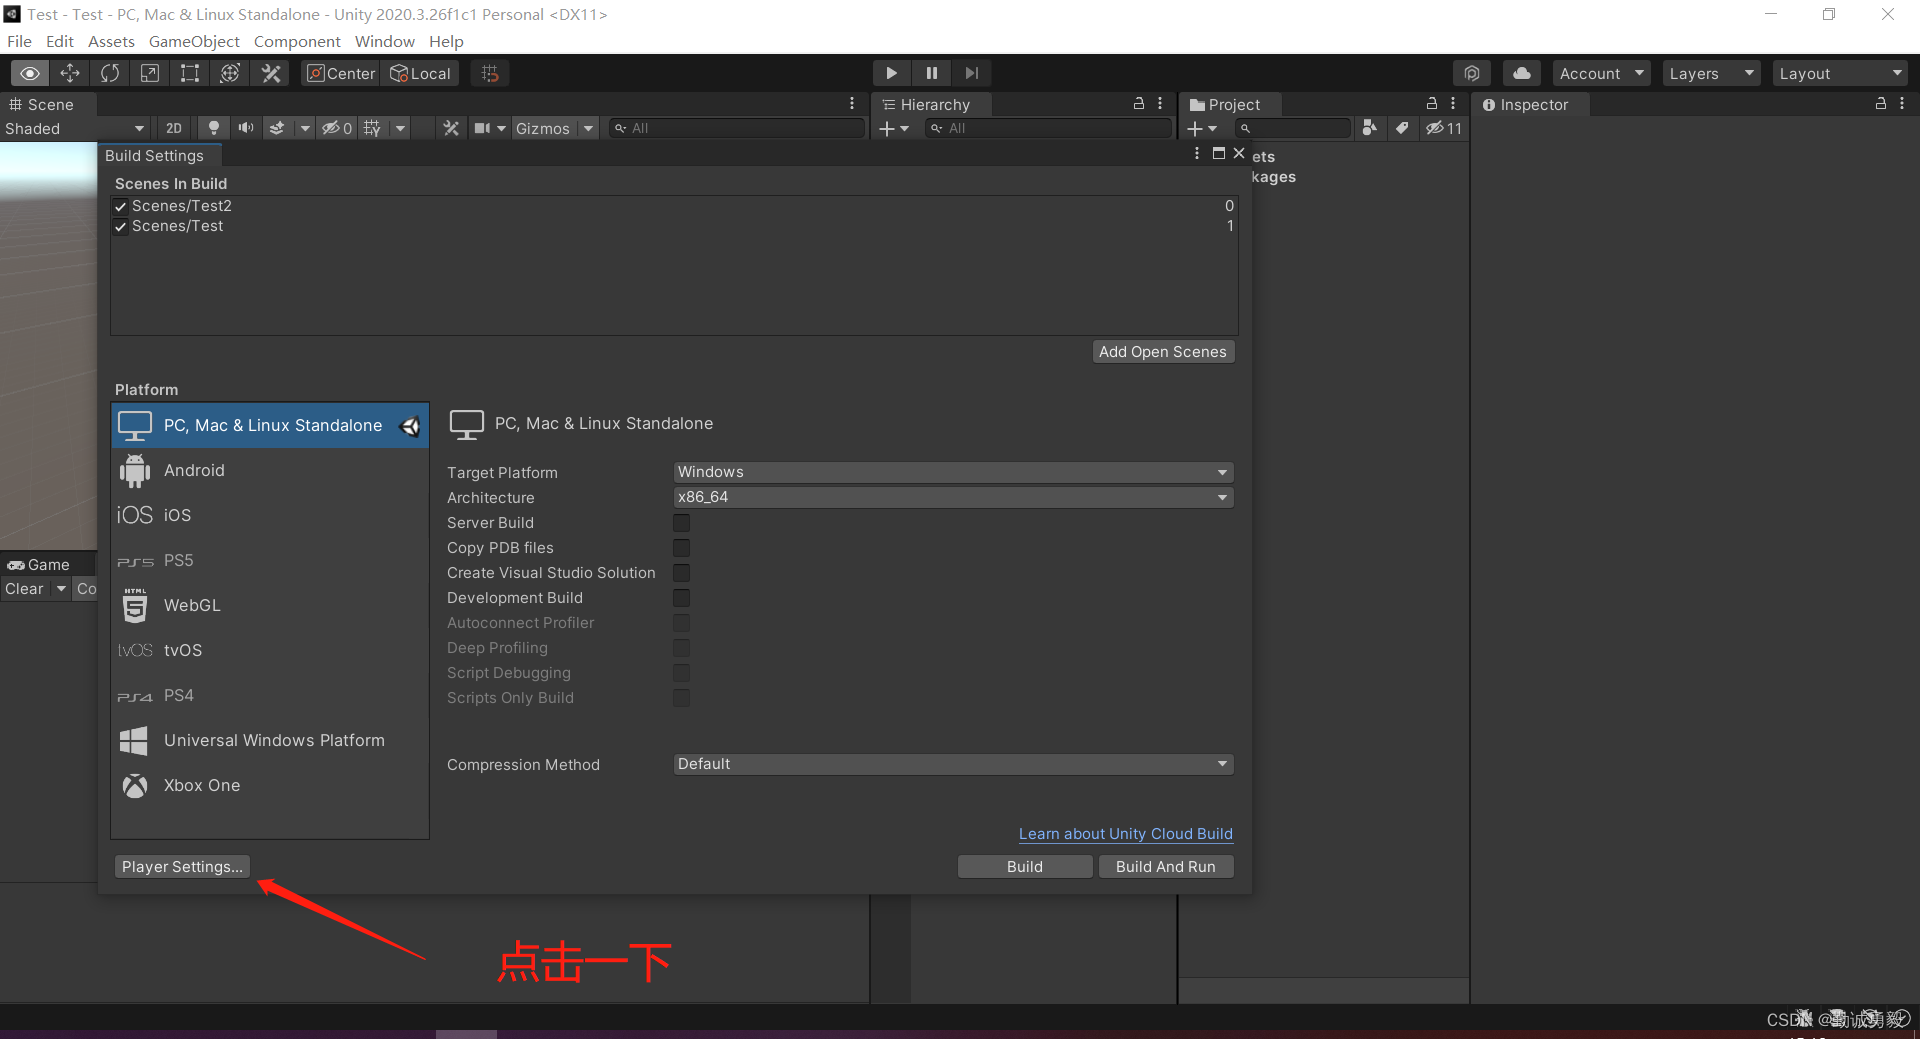The height and width of the screenshot is (1039, 1920).
Task: Toggle scene effects icon
Action: pyautogui.click(x=277, y=128)
